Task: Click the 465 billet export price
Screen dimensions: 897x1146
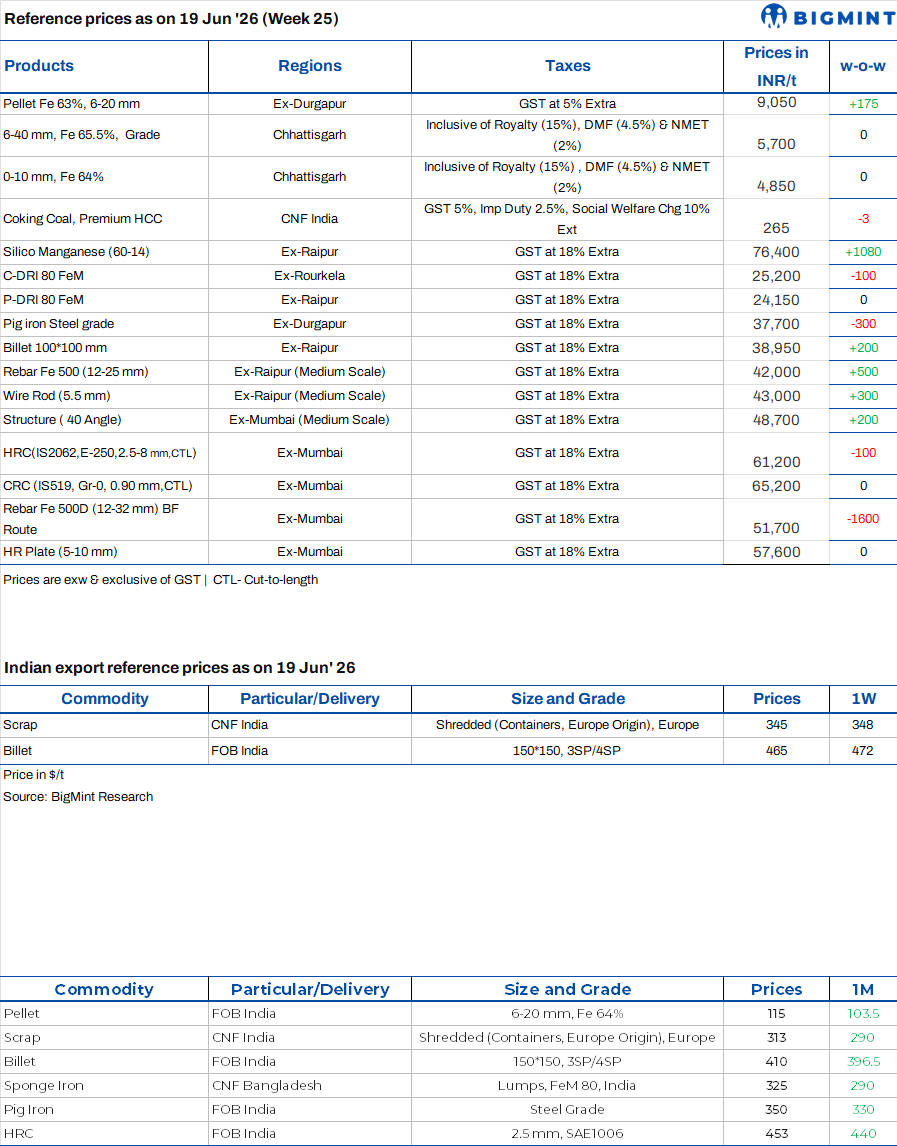Action: pos(776,751)
